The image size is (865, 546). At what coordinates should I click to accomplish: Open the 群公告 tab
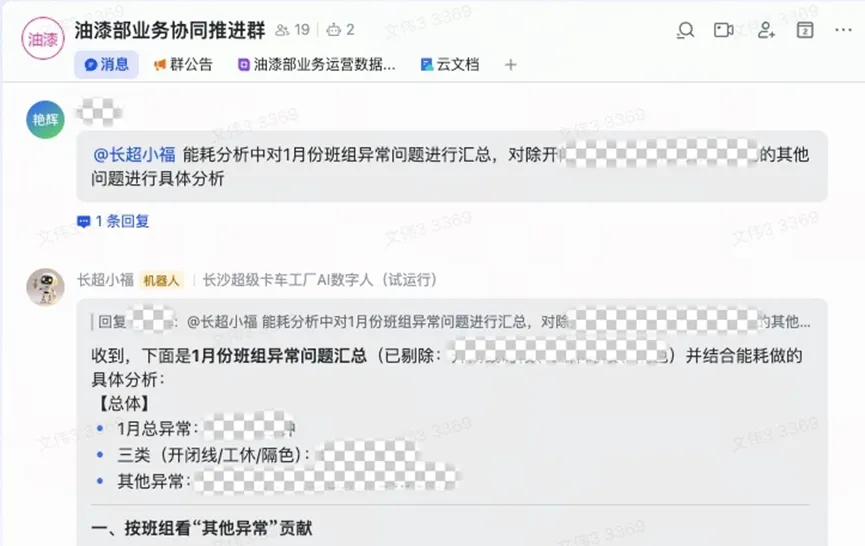pos(183,65)
